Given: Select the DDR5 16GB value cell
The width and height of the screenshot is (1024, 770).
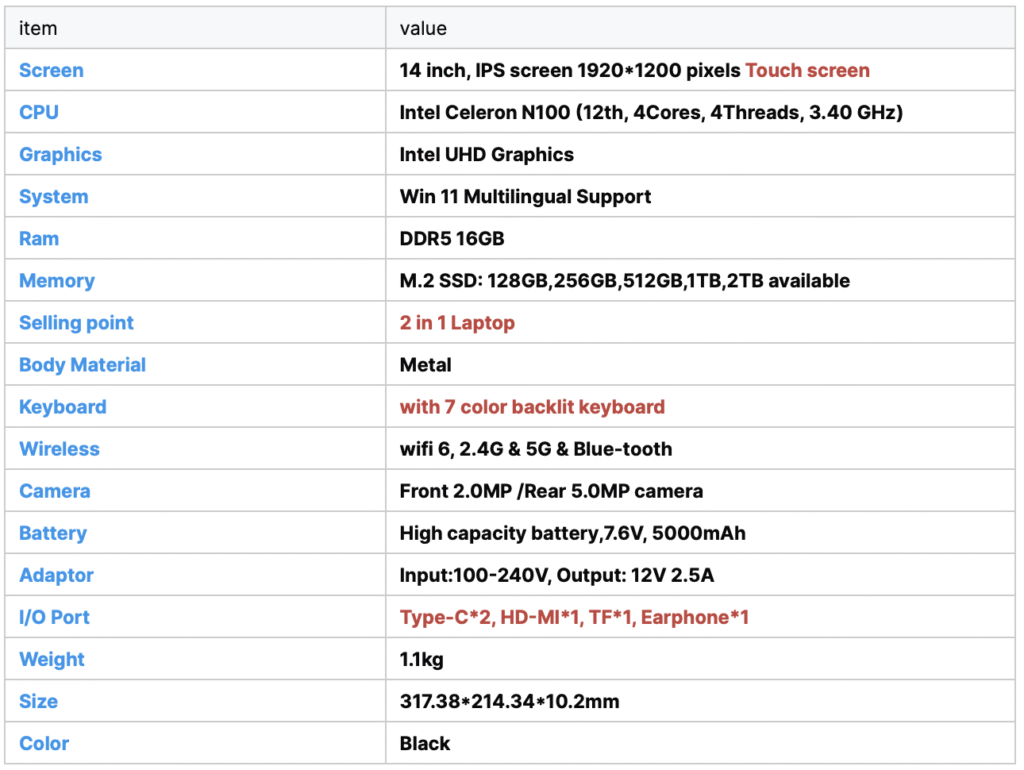Looking at the screenshot, I should tap(452, 239).
